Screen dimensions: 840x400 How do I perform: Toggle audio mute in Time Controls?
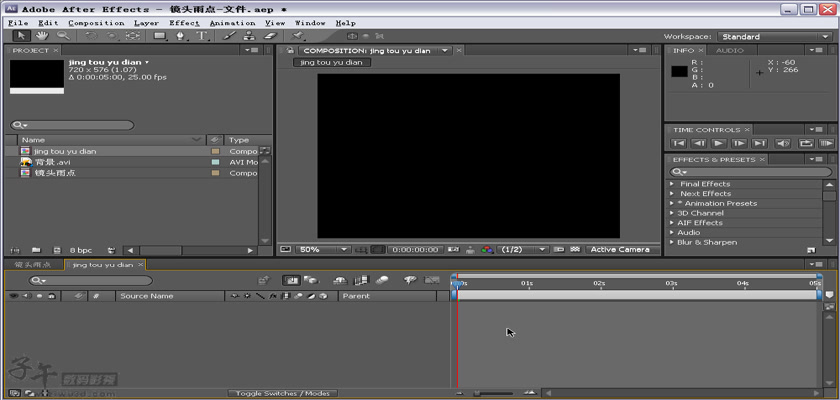coord(783,144)
